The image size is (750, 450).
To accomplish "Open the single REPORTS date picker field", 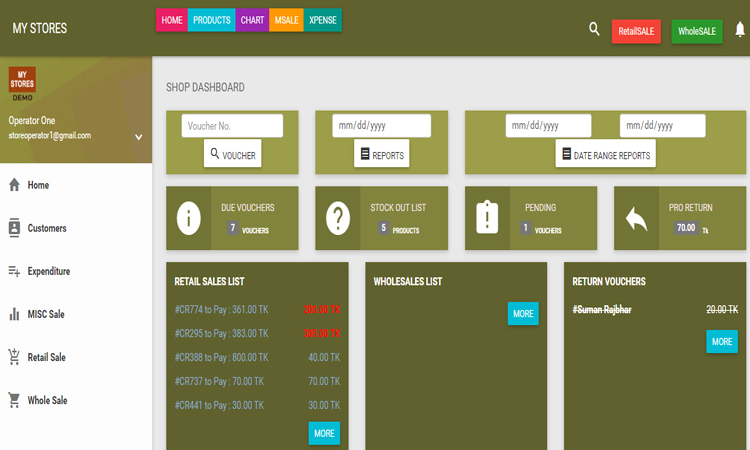I will point(381,126).
